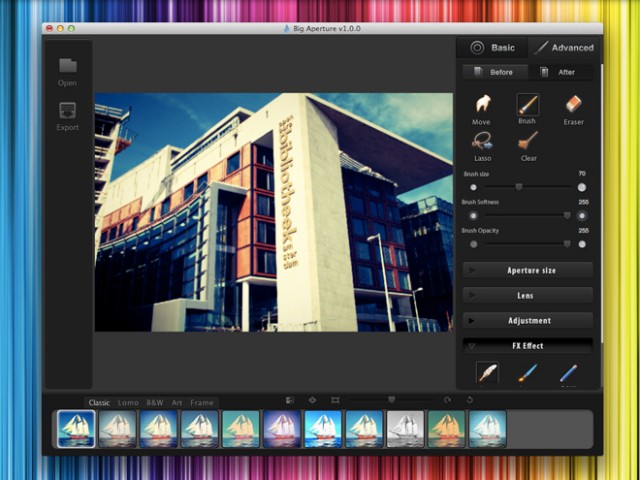Image resolution: width=640 pixels, height=480 pixels.
Task: Click the Big Aperture v1.0.0 title
Action: click(327, 29)
